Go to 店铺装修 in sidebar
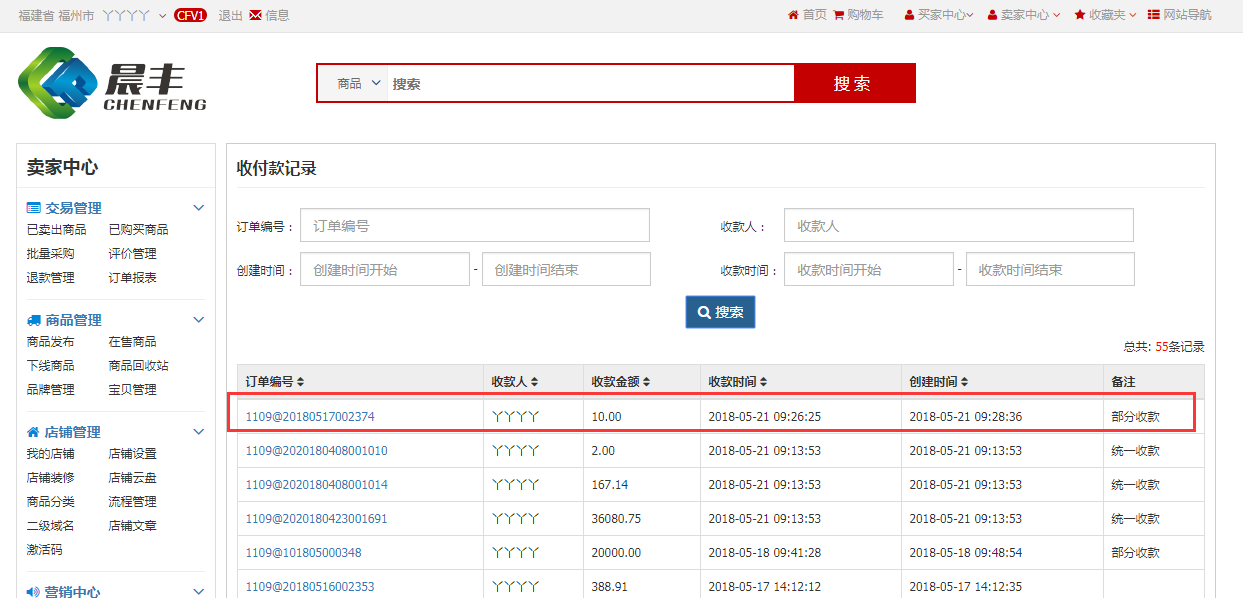The width and height of the screenshot is (1243, 598). (50, 478)
